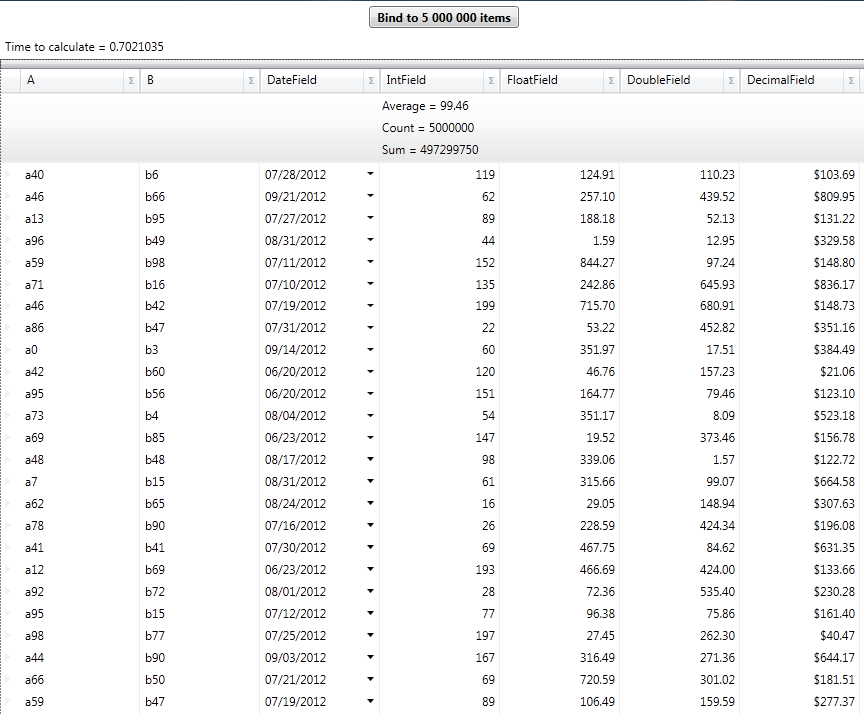Image resolution: width=864 pixels, height=714 pixels.
Task: Click the DoubleField header sigma icon
Action: [731, 80]
